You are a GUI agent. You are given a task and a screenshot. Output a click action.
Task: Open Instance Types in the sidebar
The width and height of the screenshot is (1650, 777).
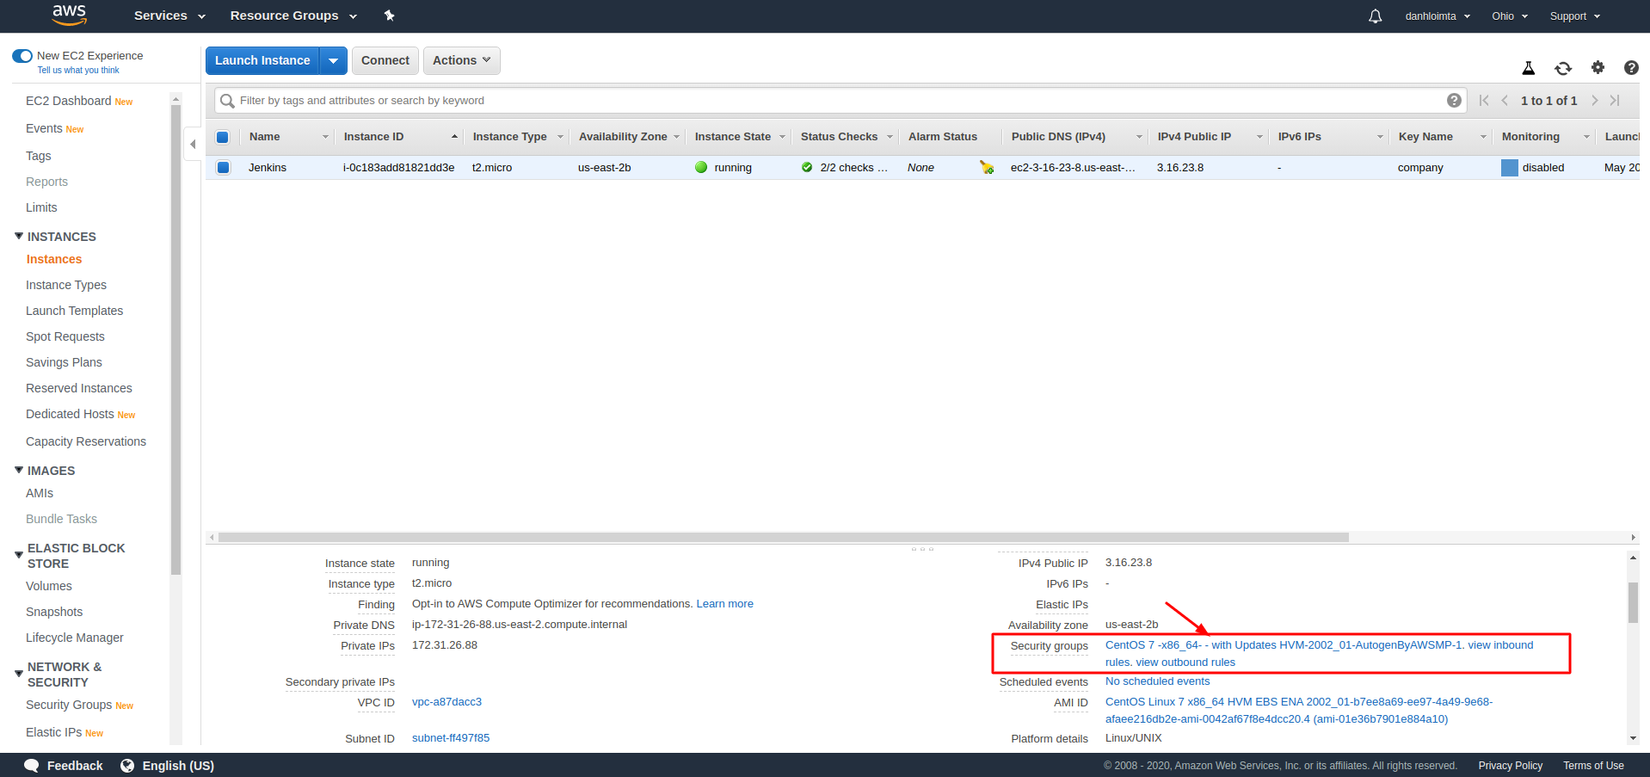(66, 285)
